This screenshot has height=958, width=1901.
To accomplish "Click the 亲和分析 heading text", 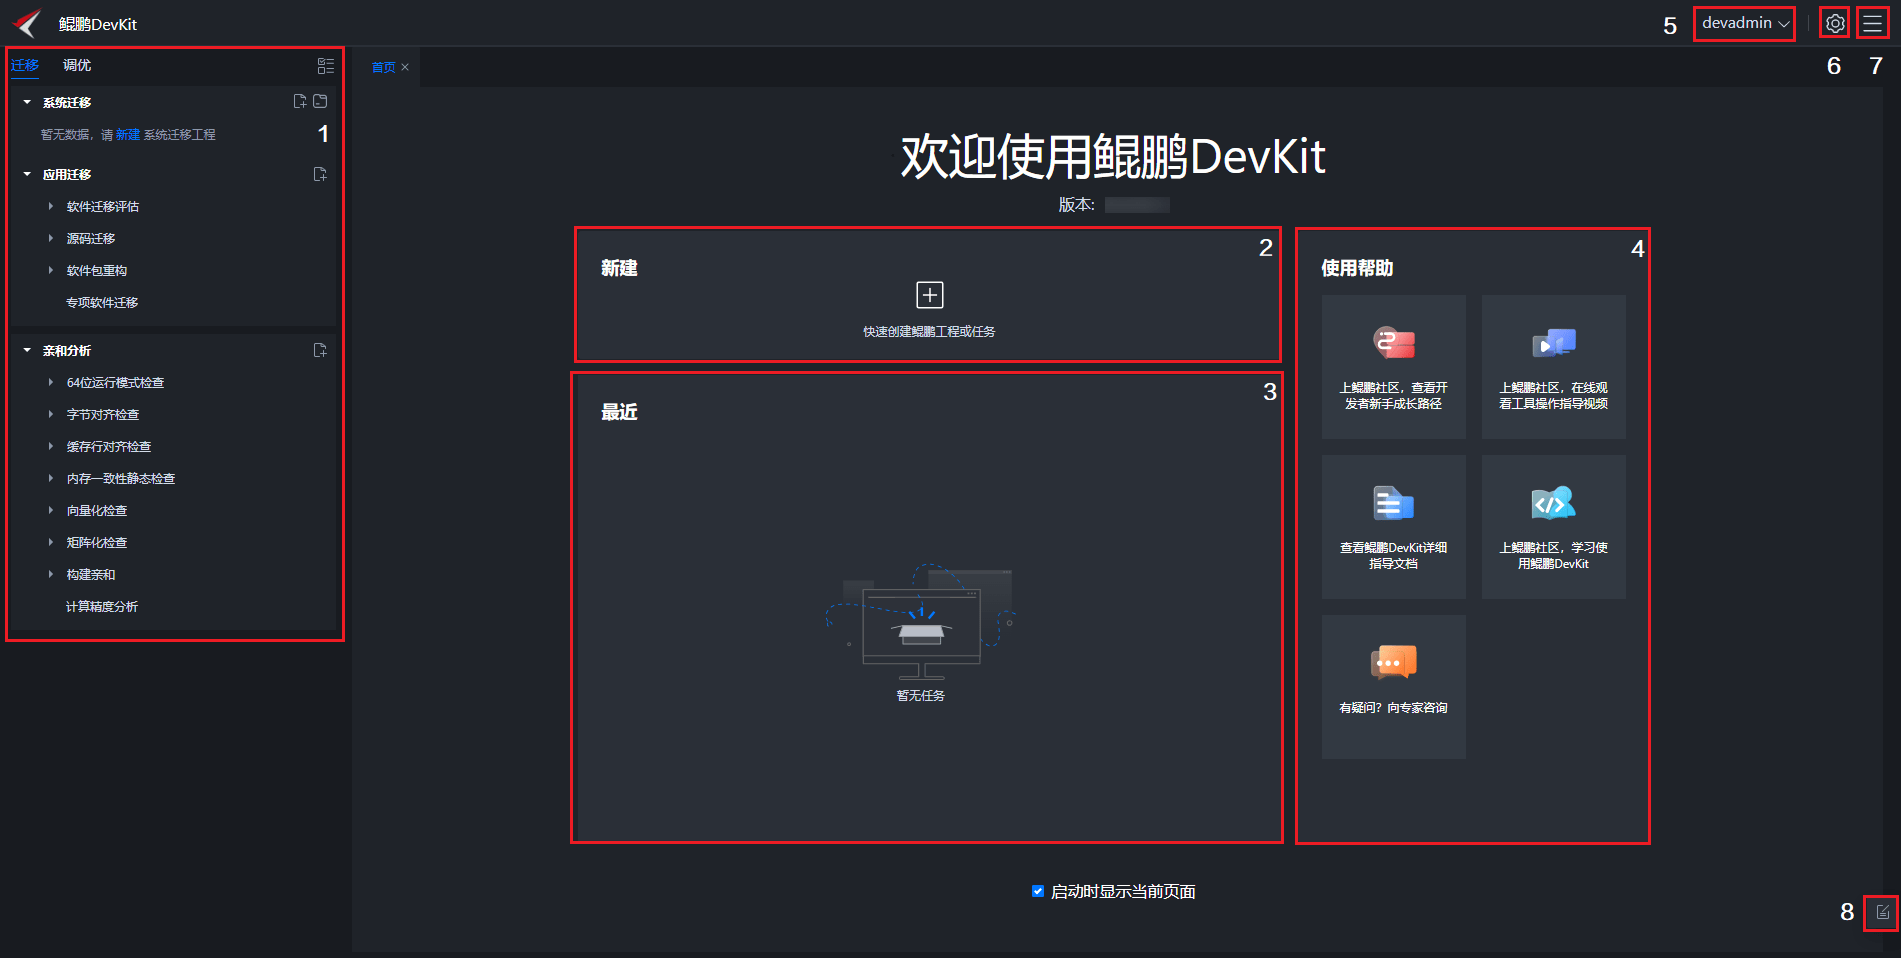I will (67, 350).
